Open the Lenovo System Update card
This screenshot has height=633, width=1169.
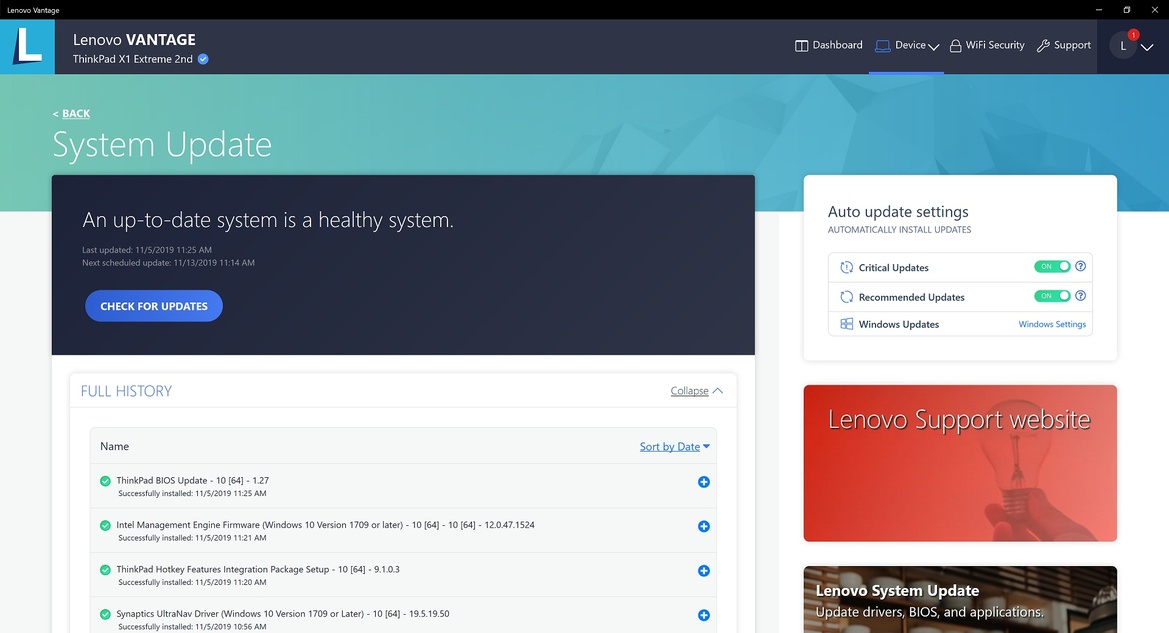click(960, 599)
